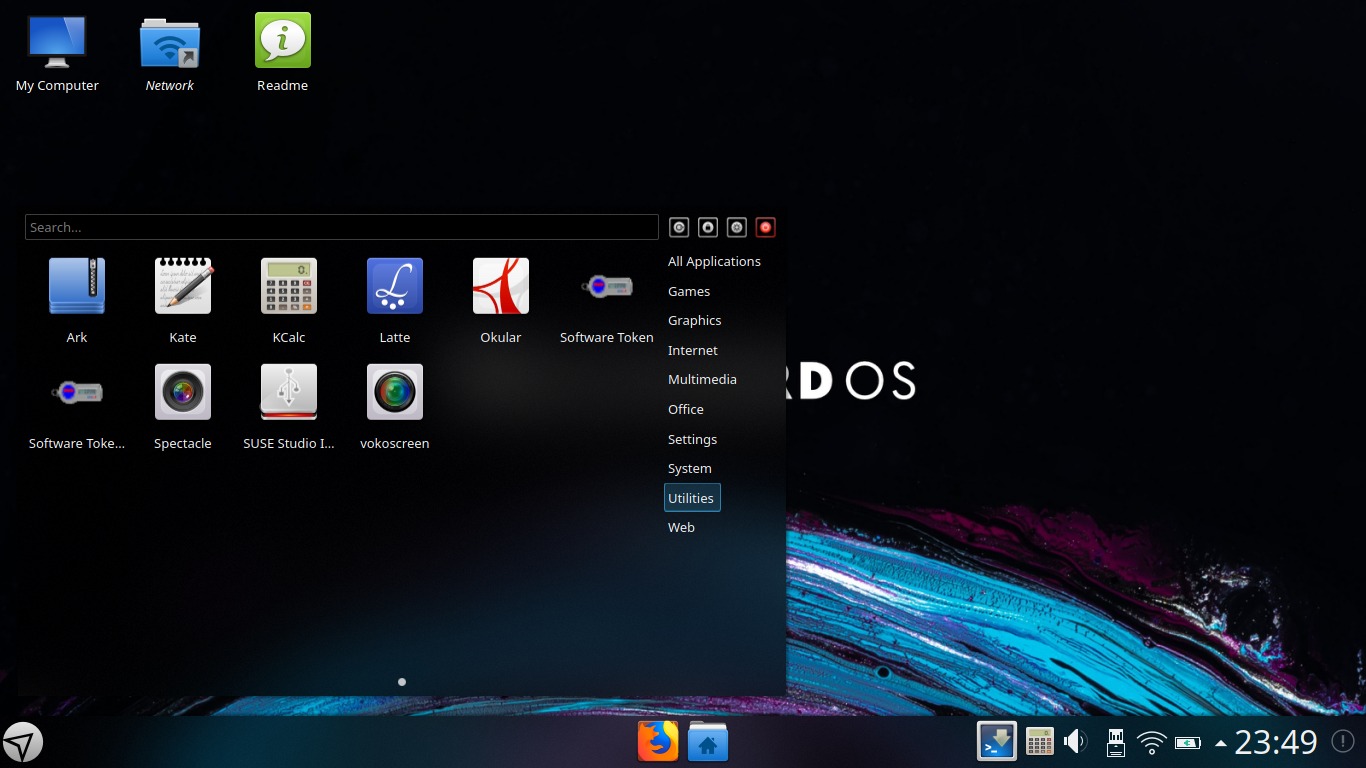Switch to the Settings category
The image size is (1366, 768).
coord(692,439)
